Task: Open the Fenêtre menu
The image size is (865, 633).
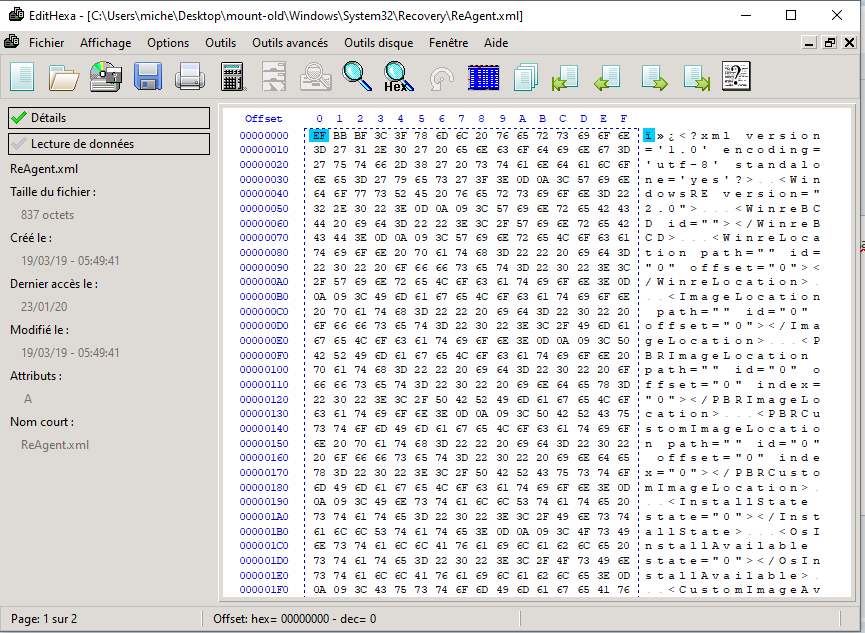Action: [448, 43]
